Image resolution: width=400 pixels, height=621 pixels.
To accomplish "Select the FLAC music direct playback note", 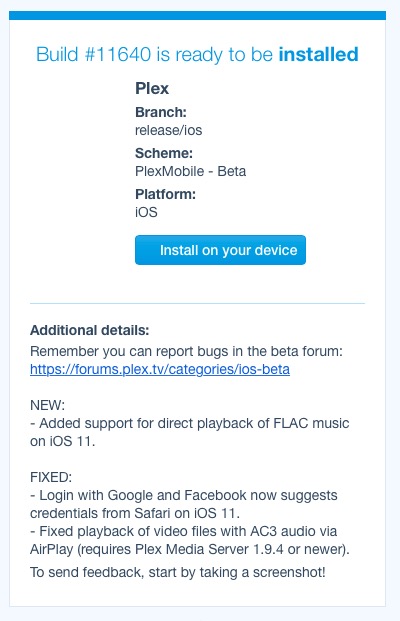I will click(x=190, y=432).
